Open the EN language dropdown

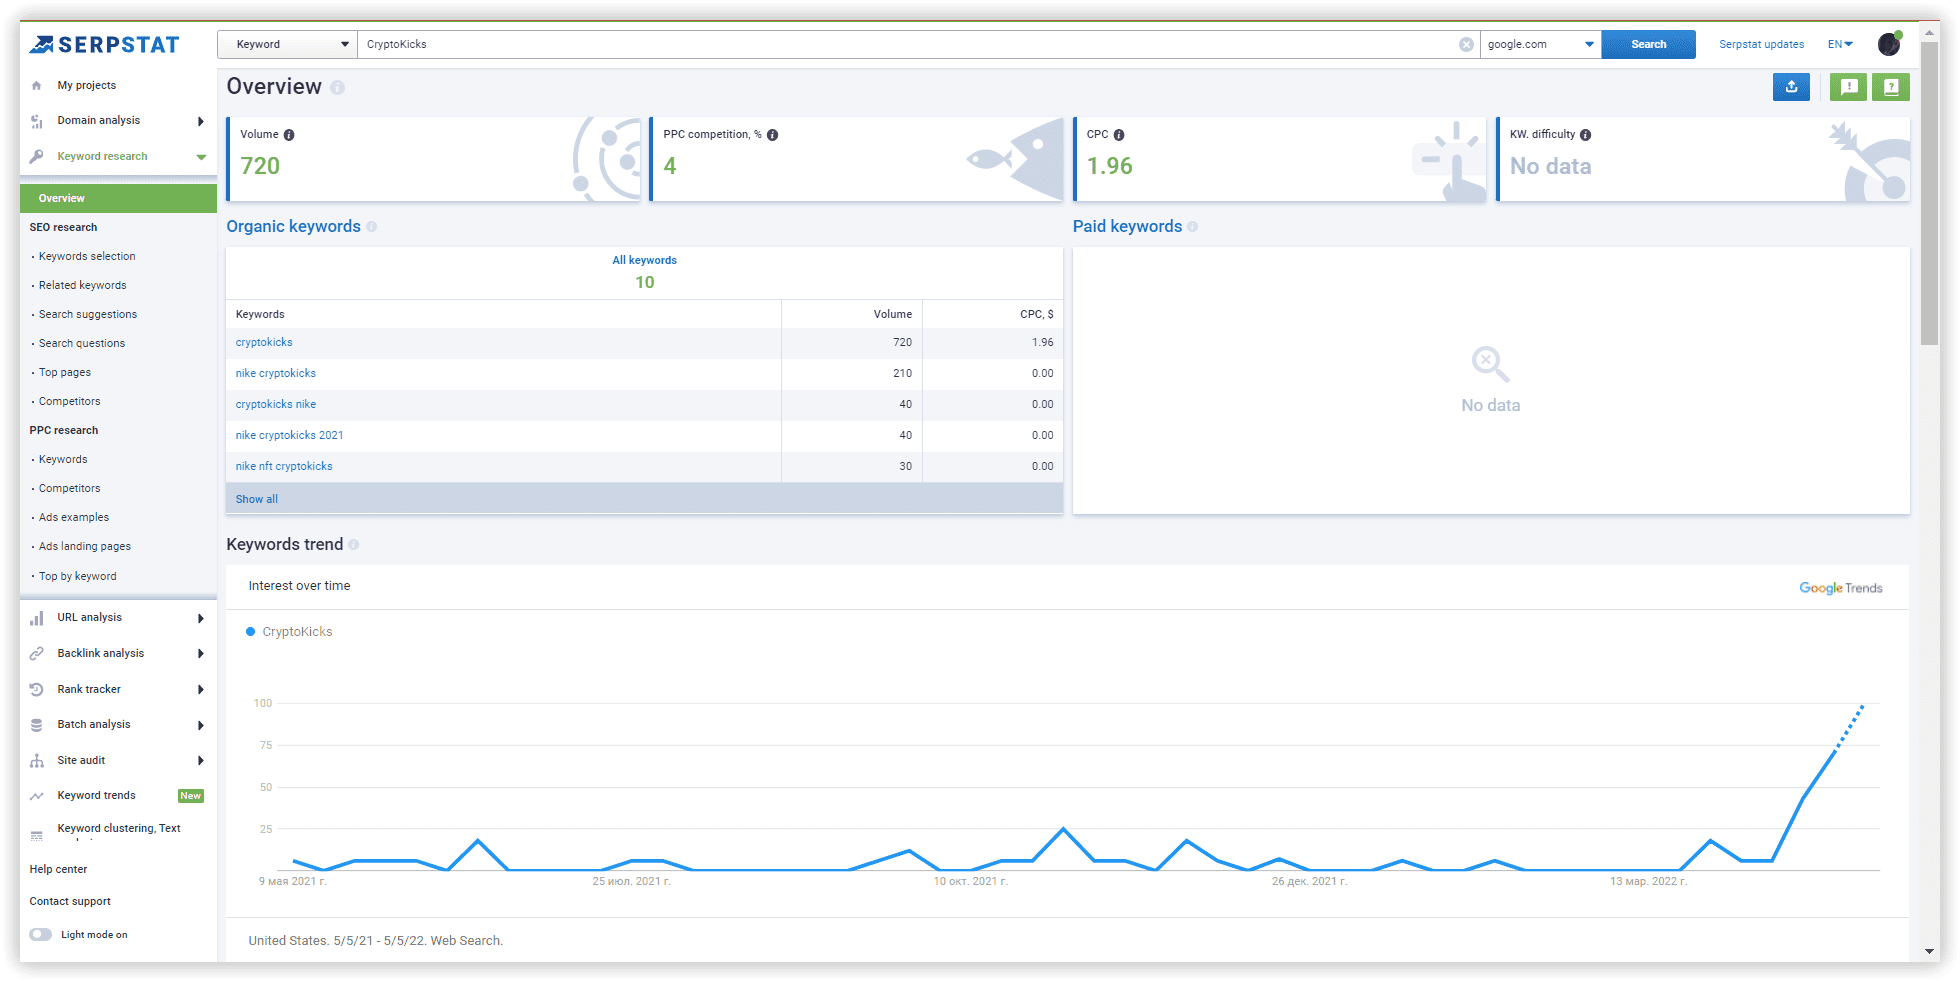click(x=1840, y=45)
